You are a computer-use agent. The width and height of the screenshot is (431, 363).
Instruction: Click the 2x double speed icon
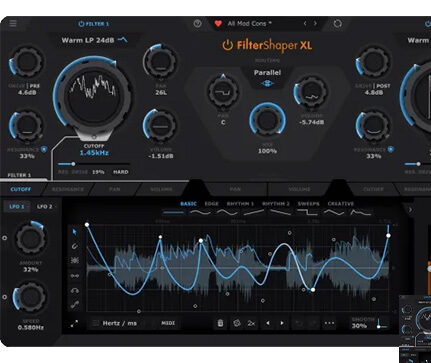click(x=251, y=323)
